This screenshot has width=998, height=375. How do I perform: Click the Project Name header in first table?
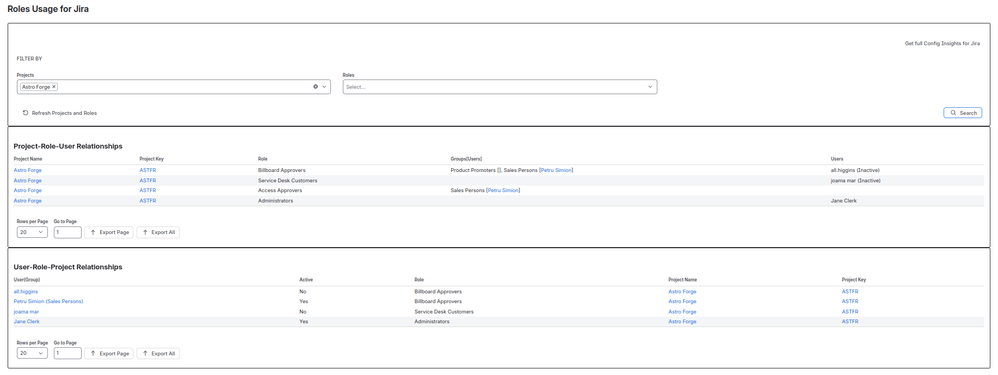click(28, 159)
